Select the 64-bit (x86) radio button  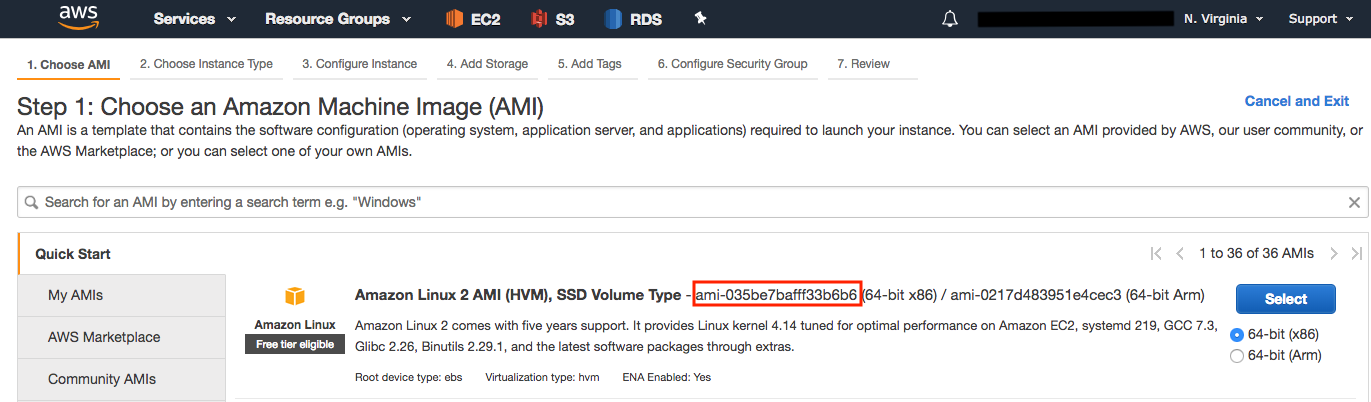pos(1237,334)
